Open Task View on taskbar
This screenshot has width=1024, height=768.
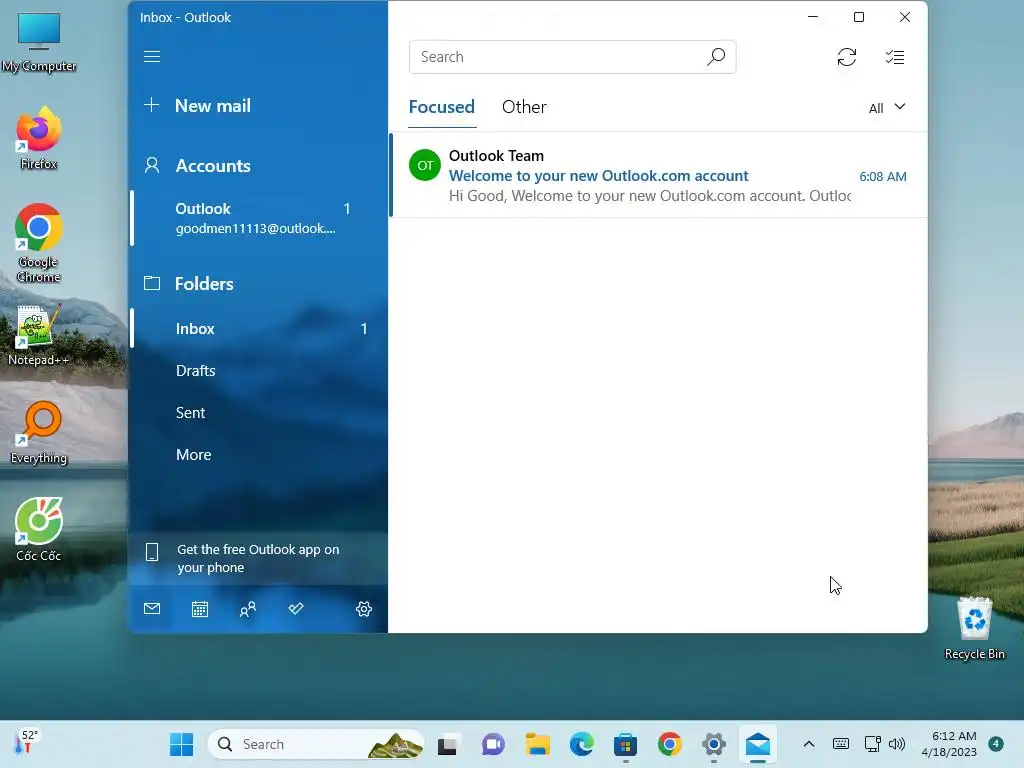447,744
